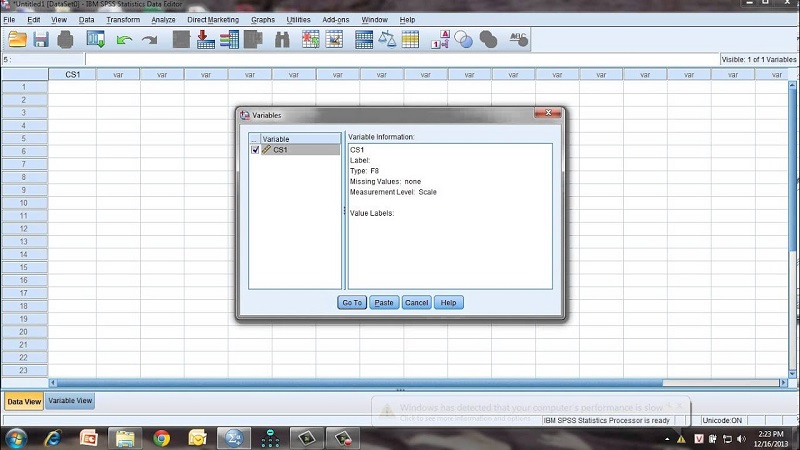Show hidden system tray icons arrow
The width and height of the screenshot is (800, 450).
click(x=667, y=439)
